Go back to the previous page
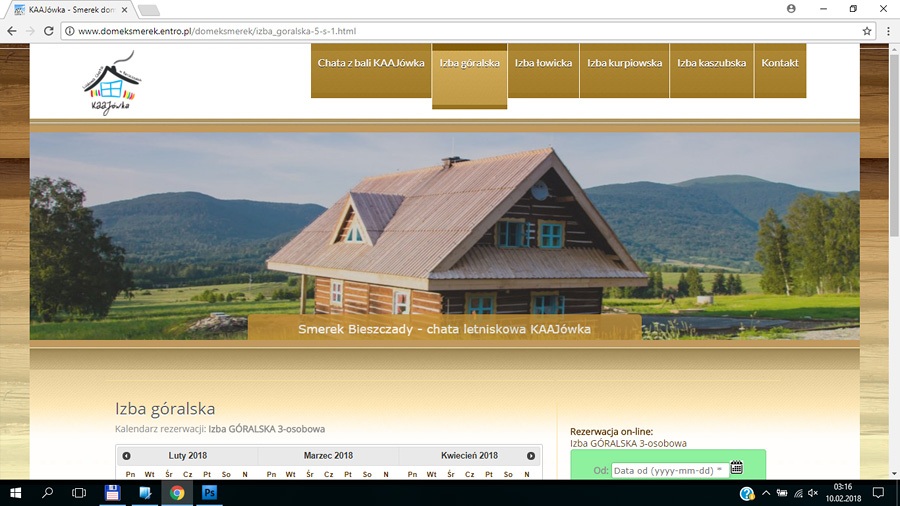 pos(12,31)
